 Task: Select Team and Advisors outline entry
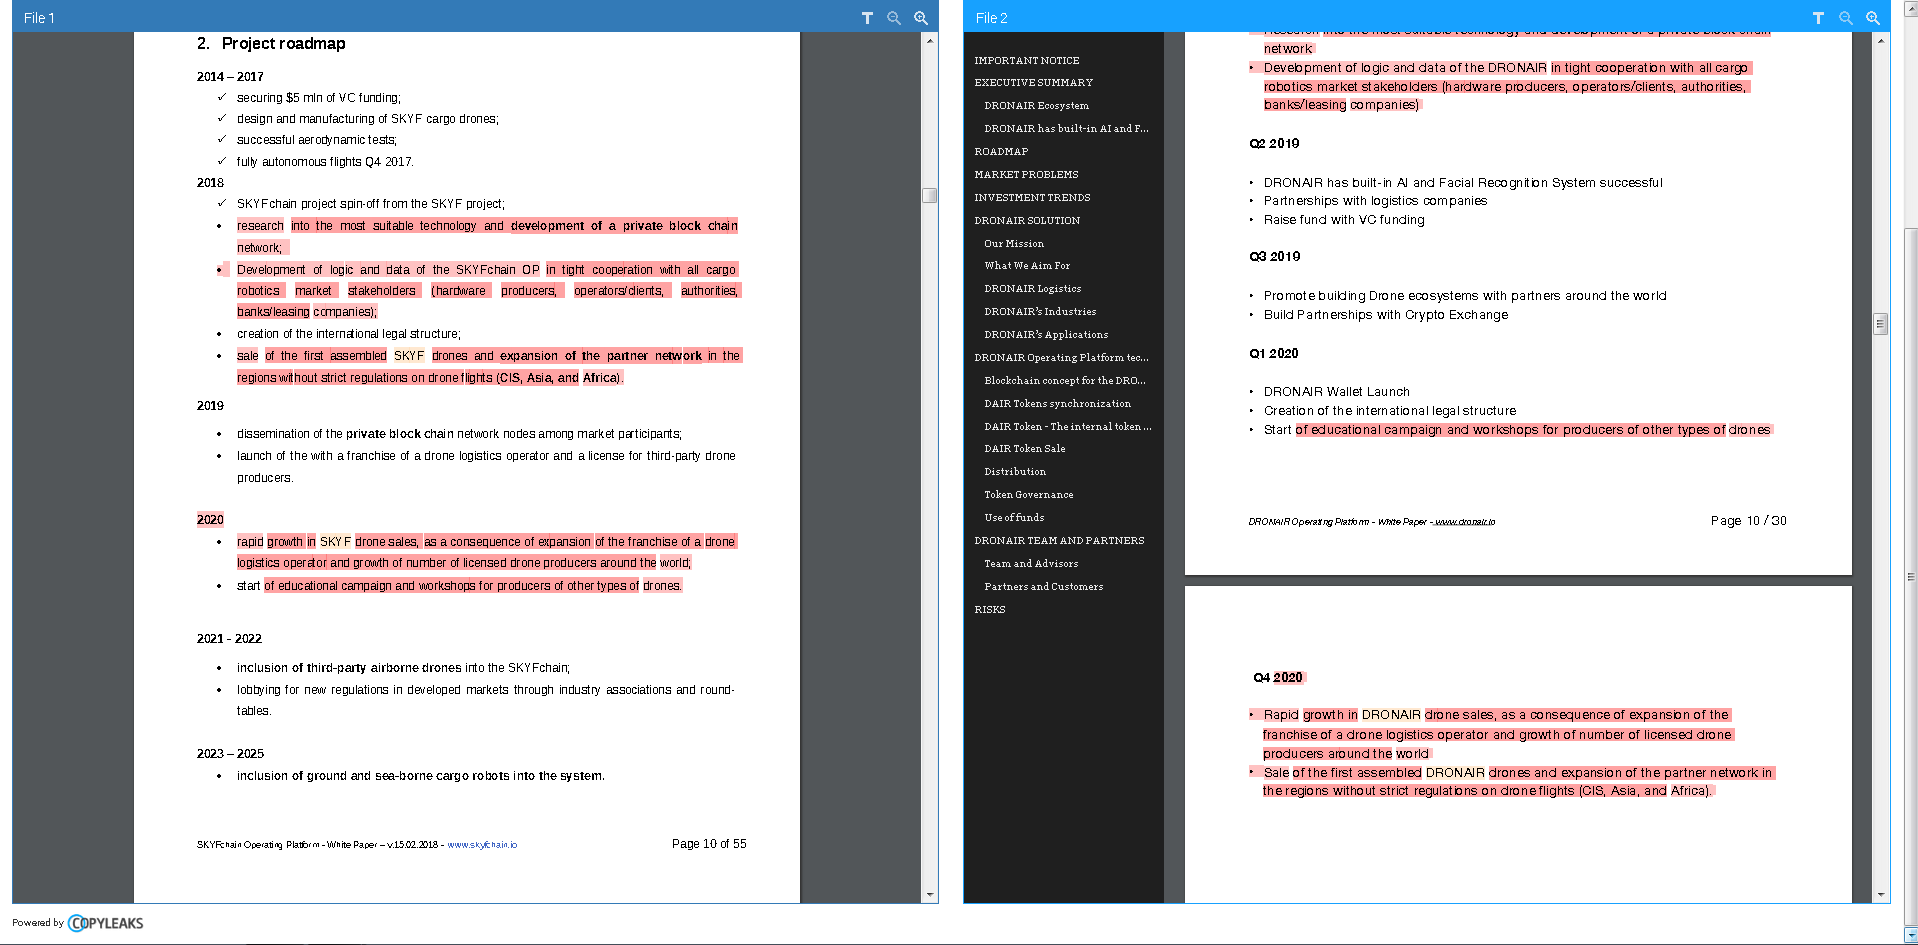[1031, 563]
